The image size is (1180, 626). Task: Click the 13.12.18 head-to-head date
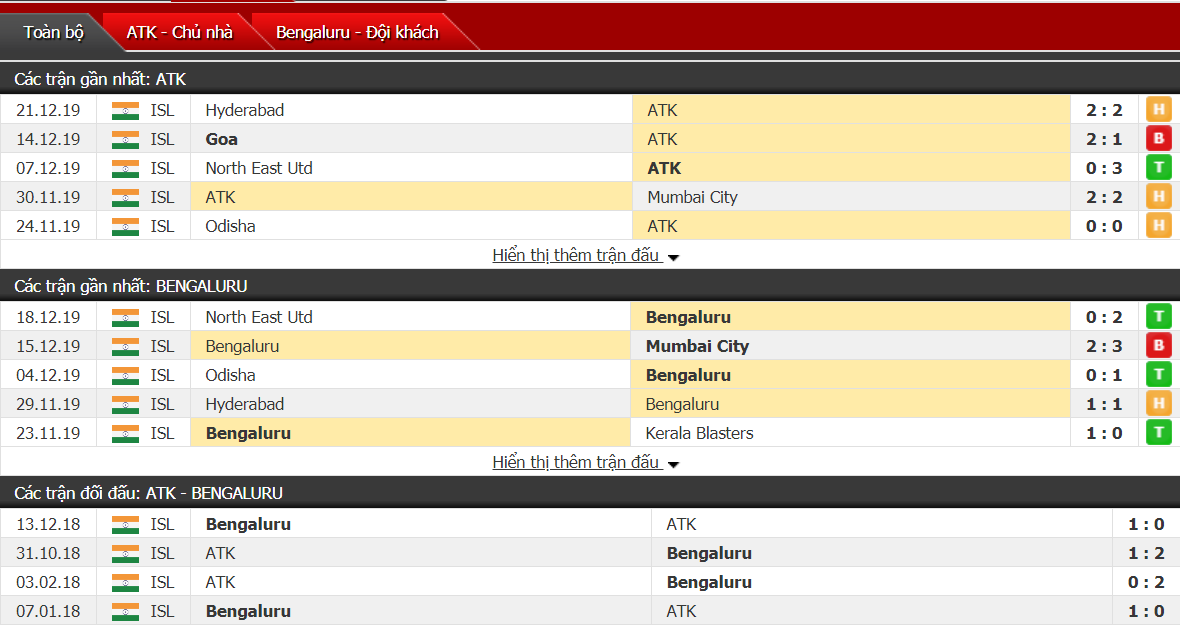(x=48, y=524)
